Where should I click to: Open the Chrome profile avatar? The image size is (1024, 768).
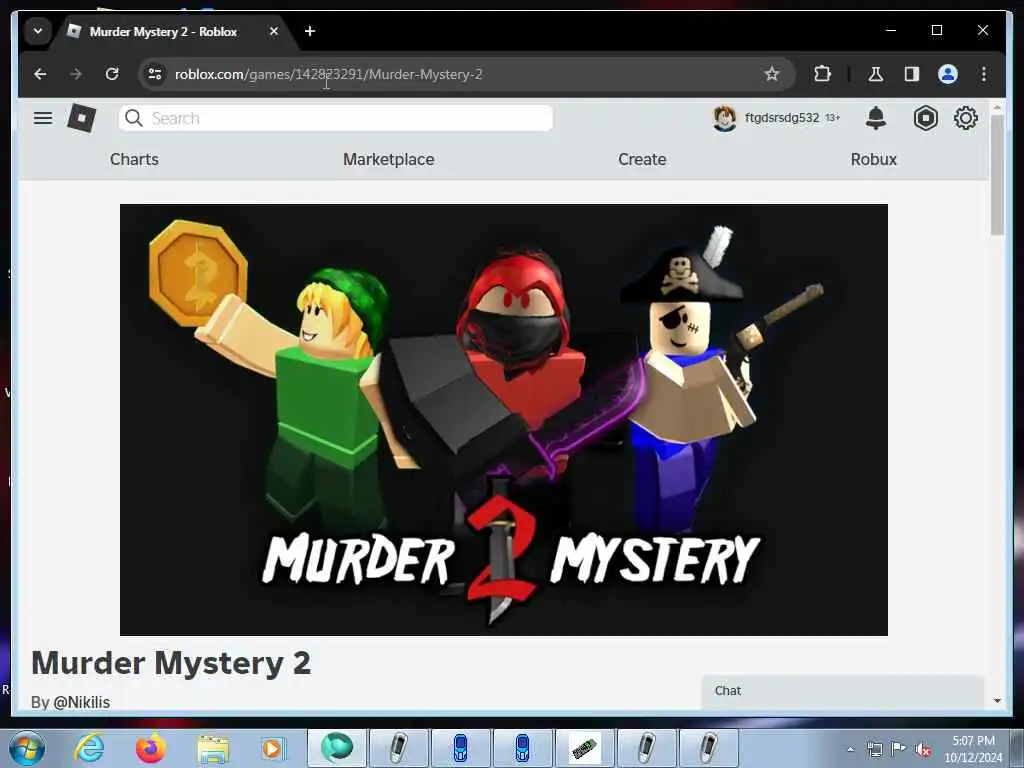pos(948,74)
